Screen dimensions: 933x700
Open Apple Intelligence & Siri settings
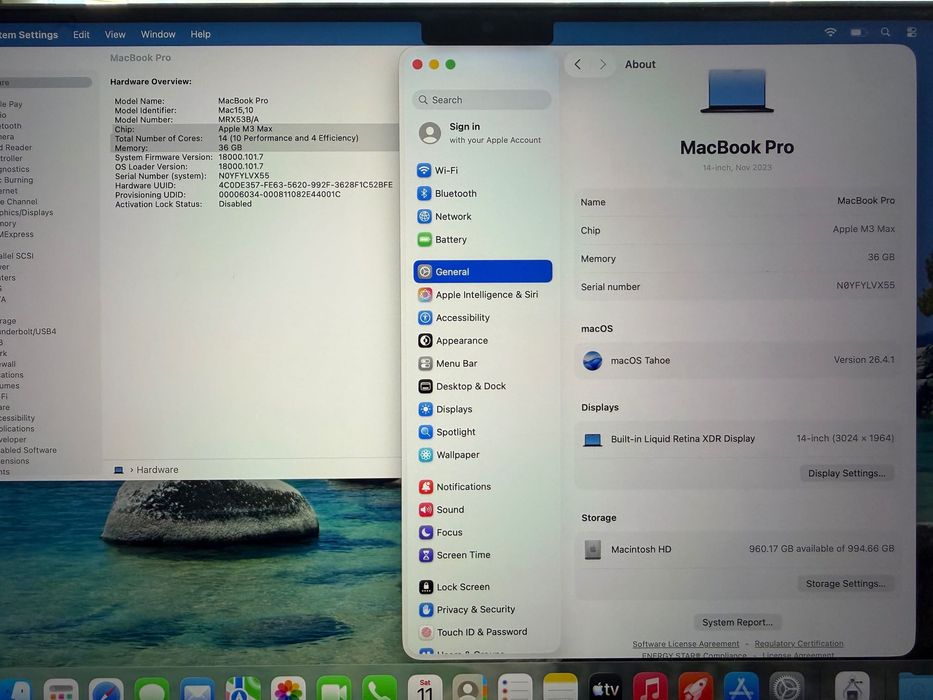tap(483, 295)
